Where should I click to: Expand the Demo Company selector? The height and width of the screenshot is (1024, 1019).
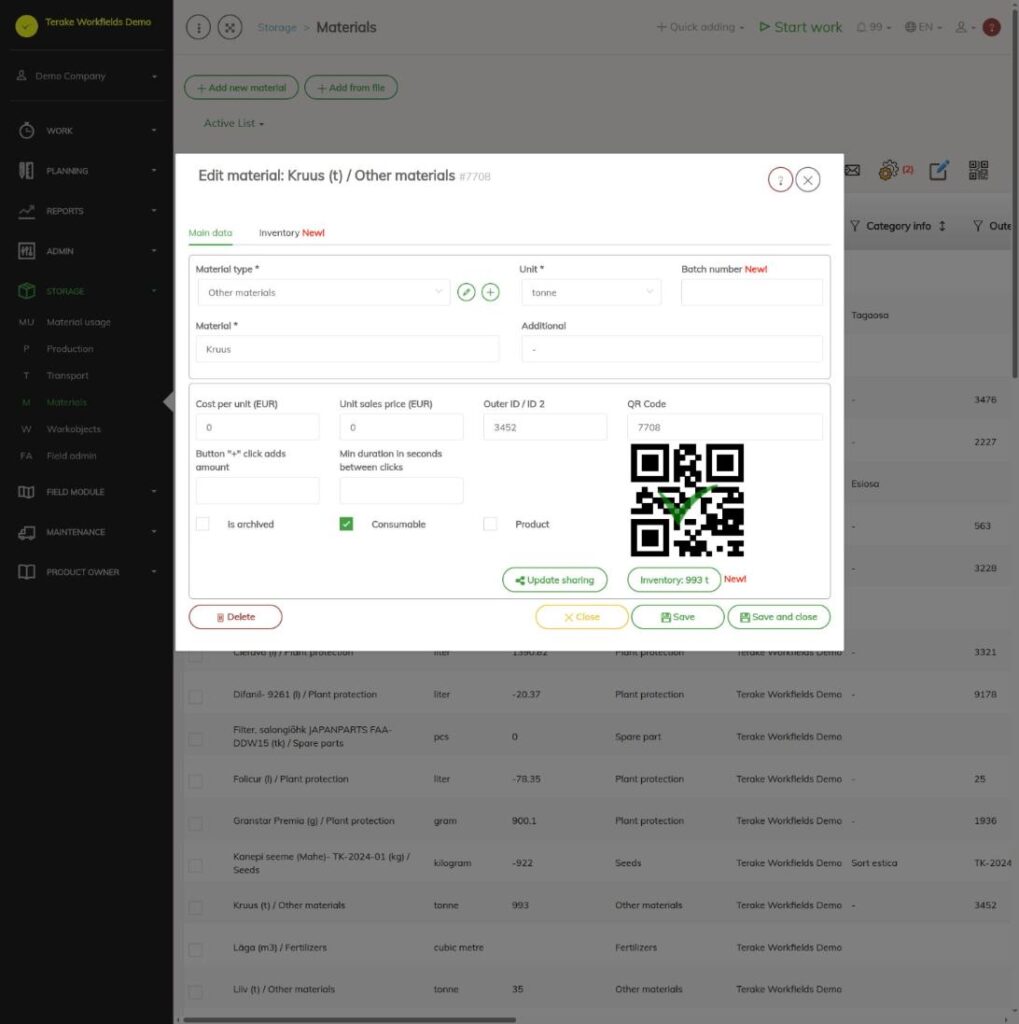coord(87,76)
